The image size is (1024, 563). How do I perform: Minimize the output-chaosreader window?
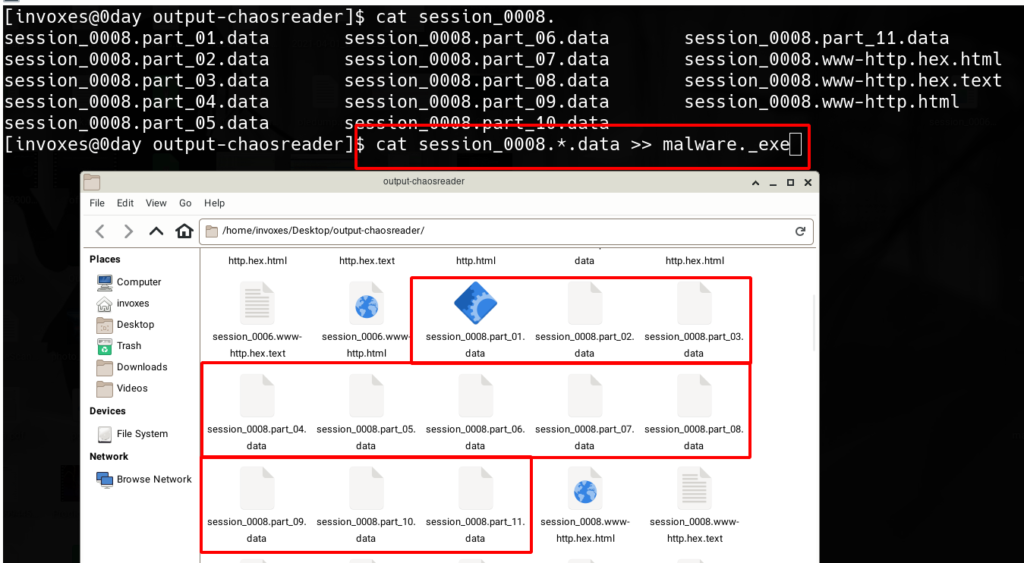773,182
